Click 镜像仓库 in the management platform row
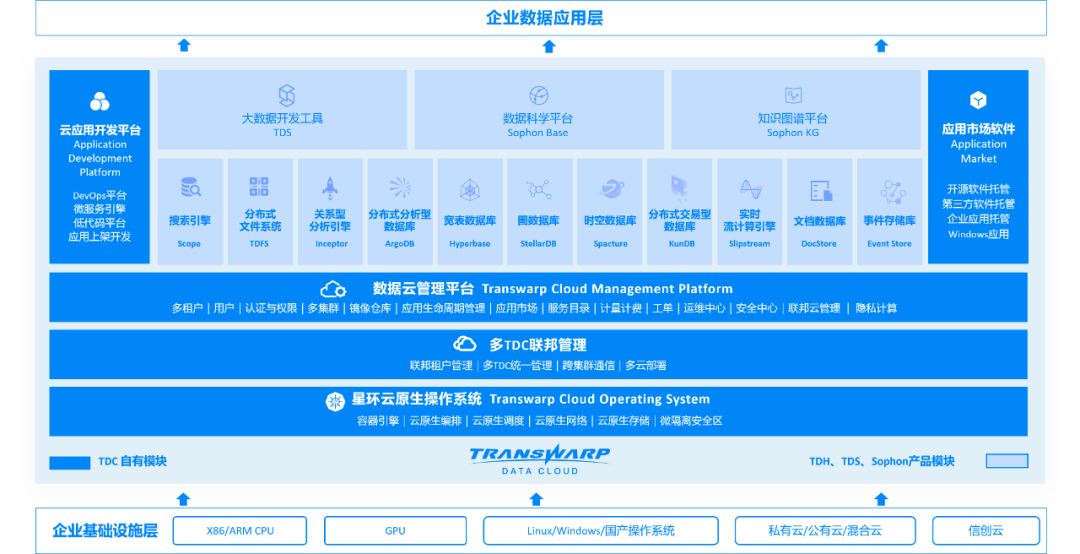This screenshot has height=554, width=1080. [x=370, y=308]
